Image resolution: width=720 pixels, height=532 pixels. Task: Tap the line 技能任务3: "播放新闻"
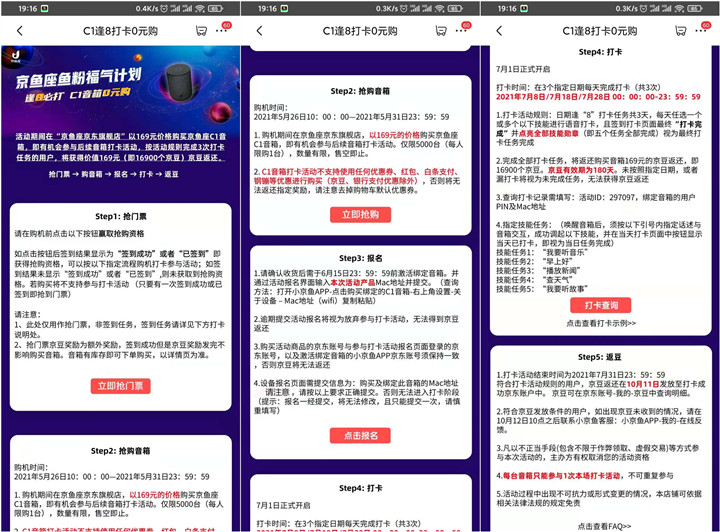[538, 271]
